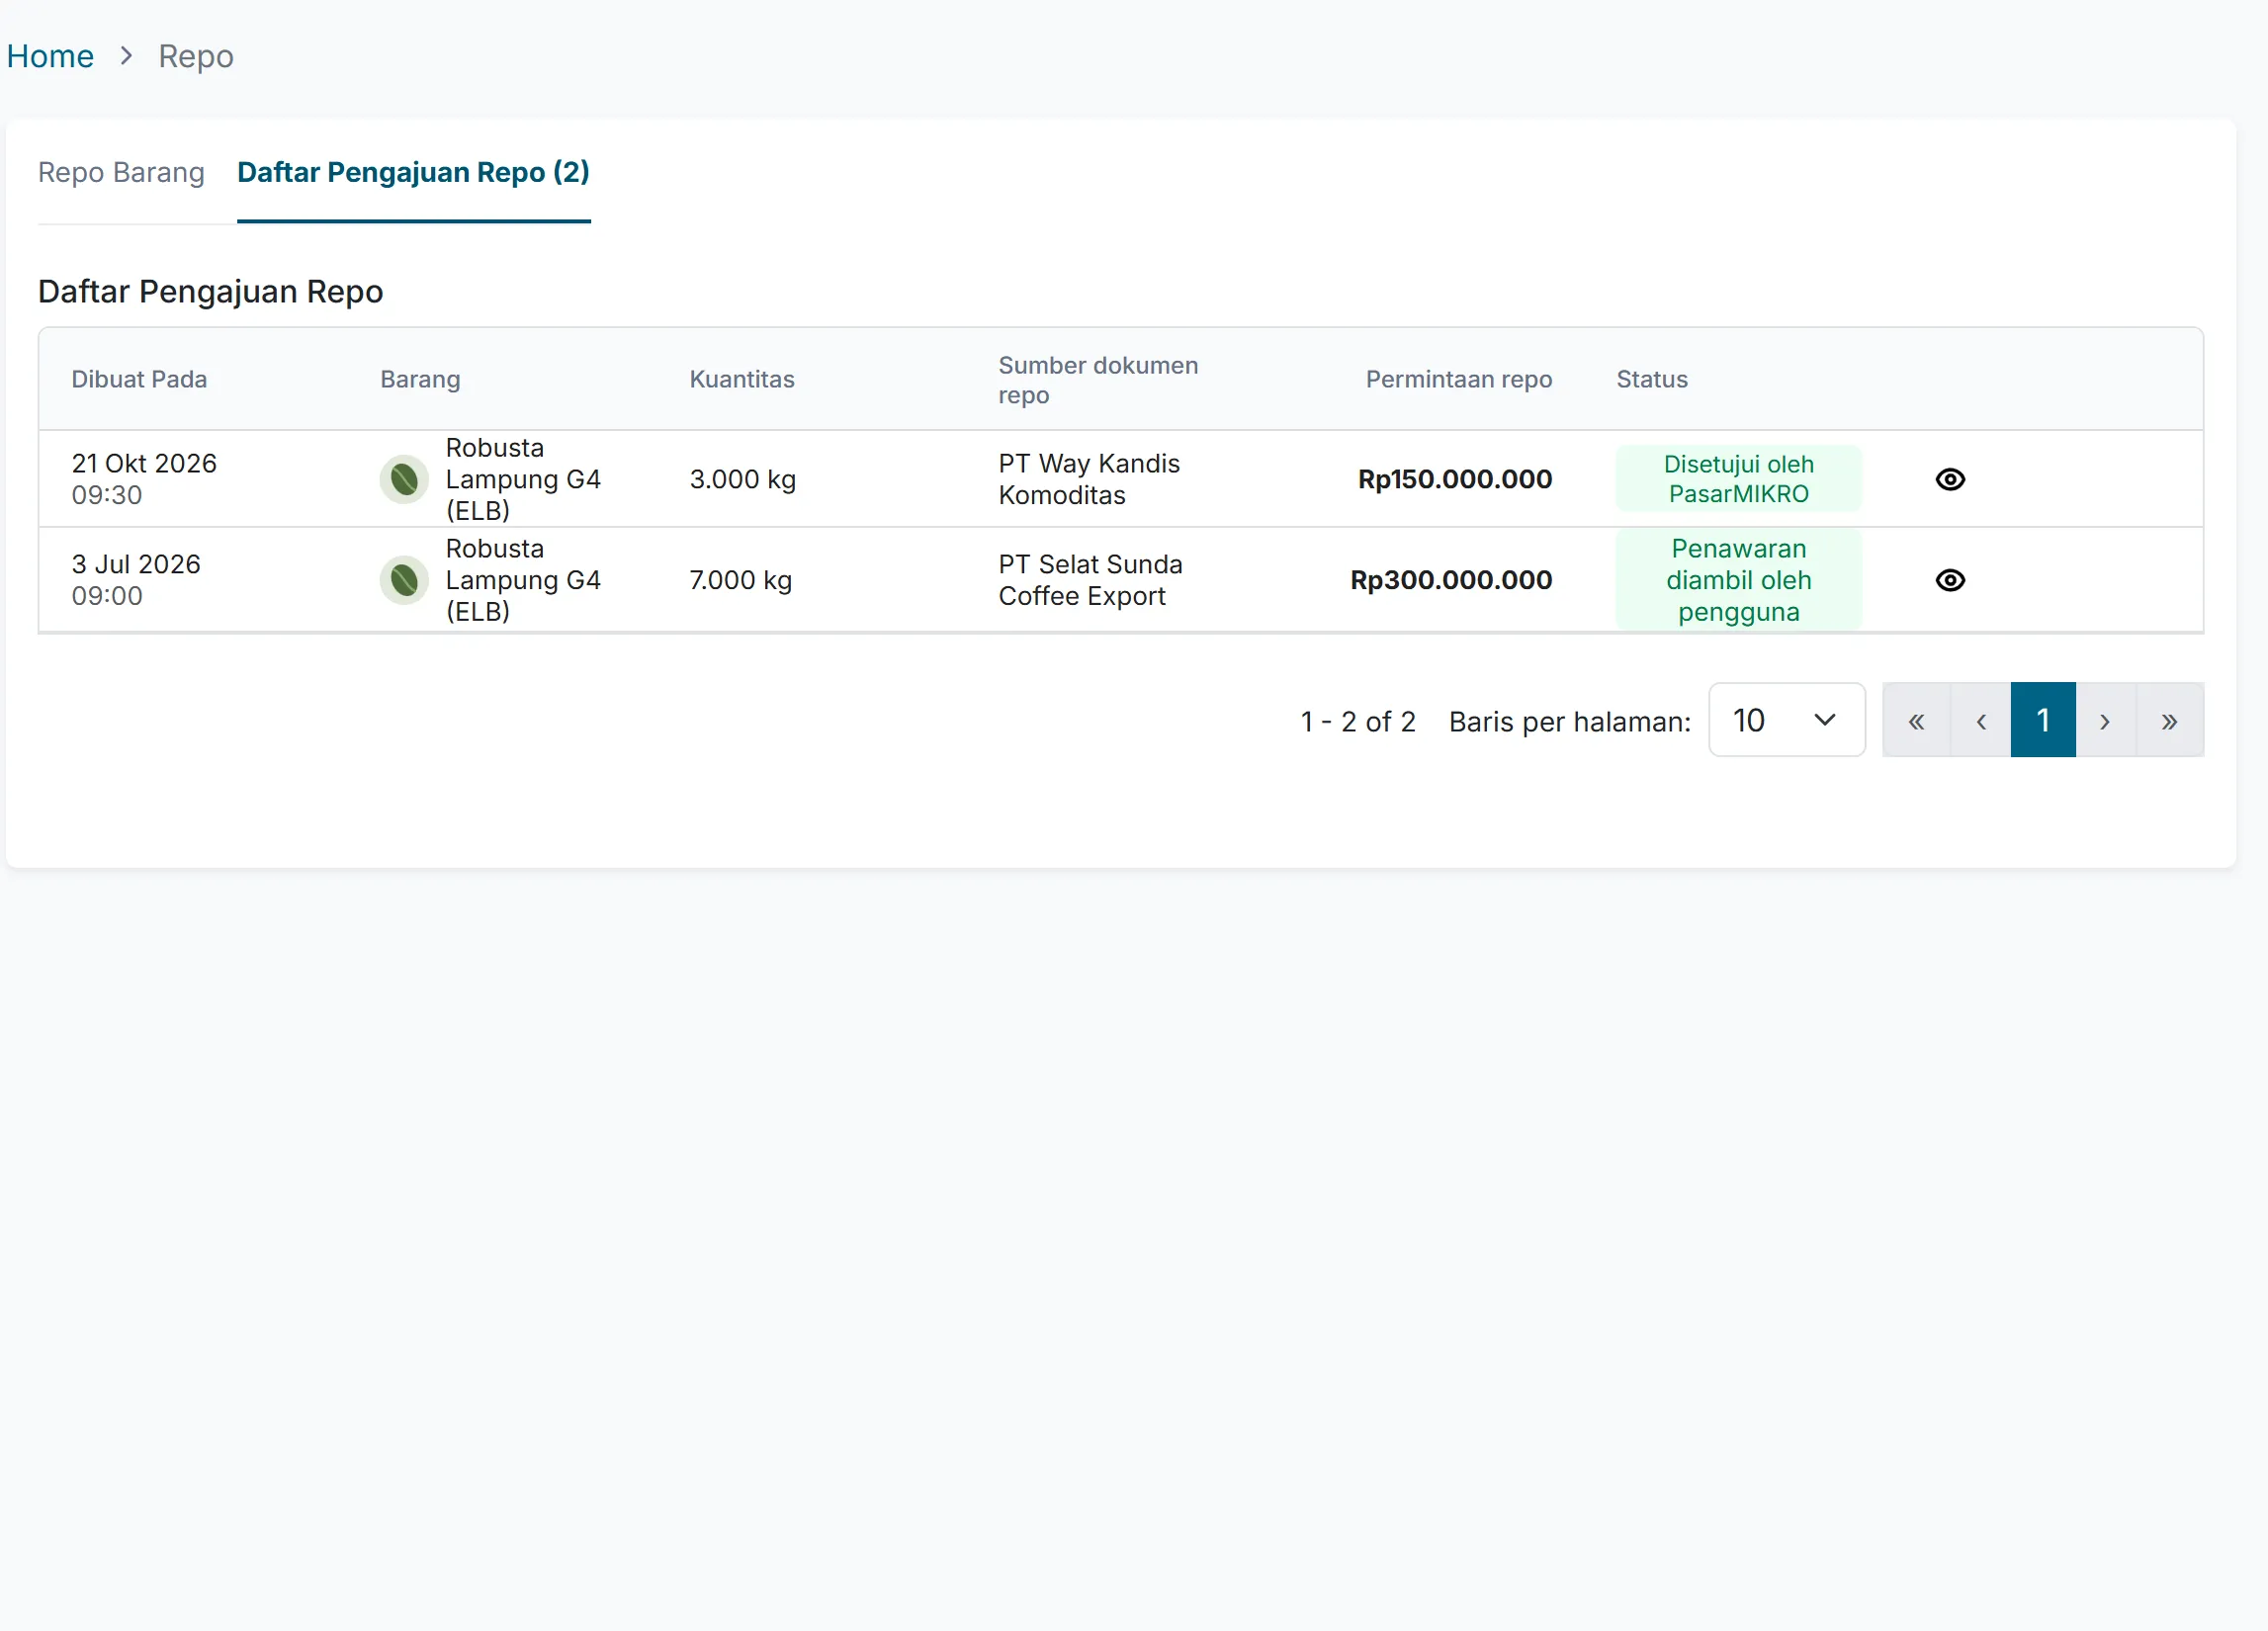Go to the next page
Screen dimensions: 2268x1631
point(2105,720)
